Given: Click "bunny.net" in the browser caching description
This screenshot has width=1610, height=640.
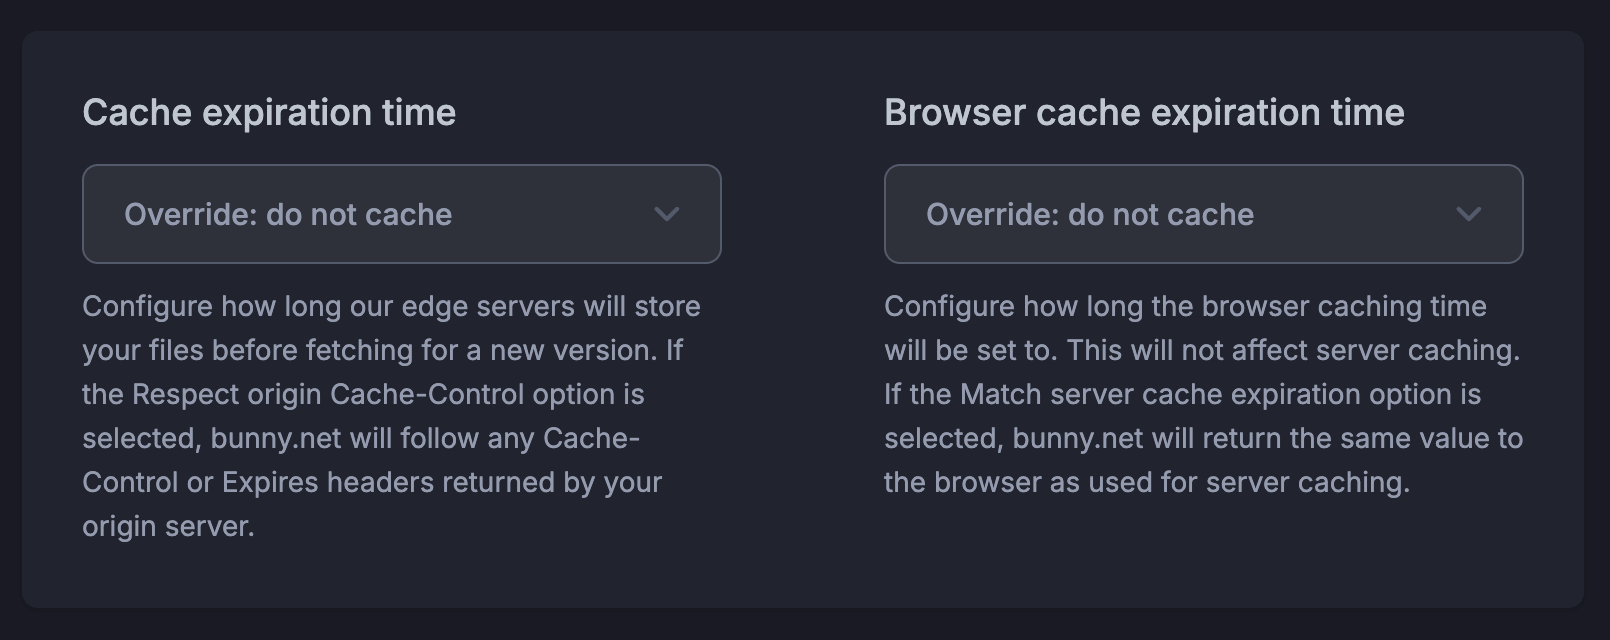Looking at the screenshot, I should (x=1078, y=438).
